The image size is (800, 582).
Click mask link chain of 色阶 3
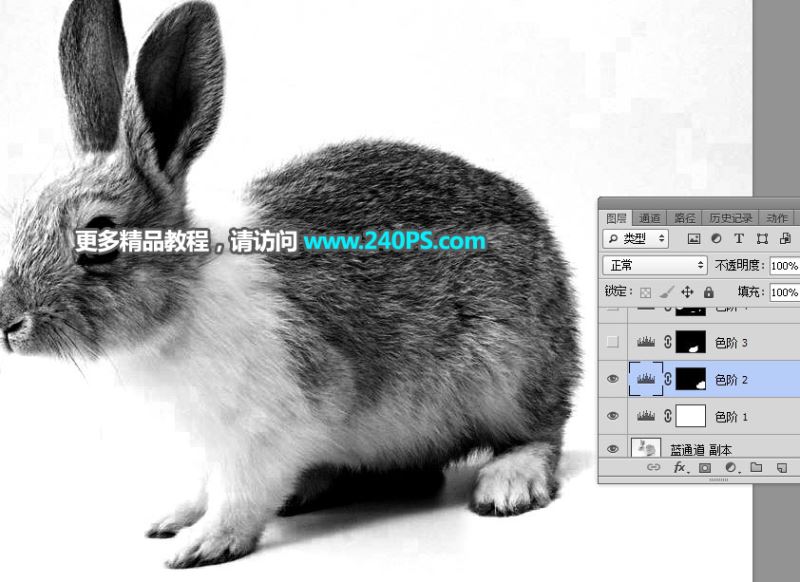pyautogui.click(x=668, y=342)
